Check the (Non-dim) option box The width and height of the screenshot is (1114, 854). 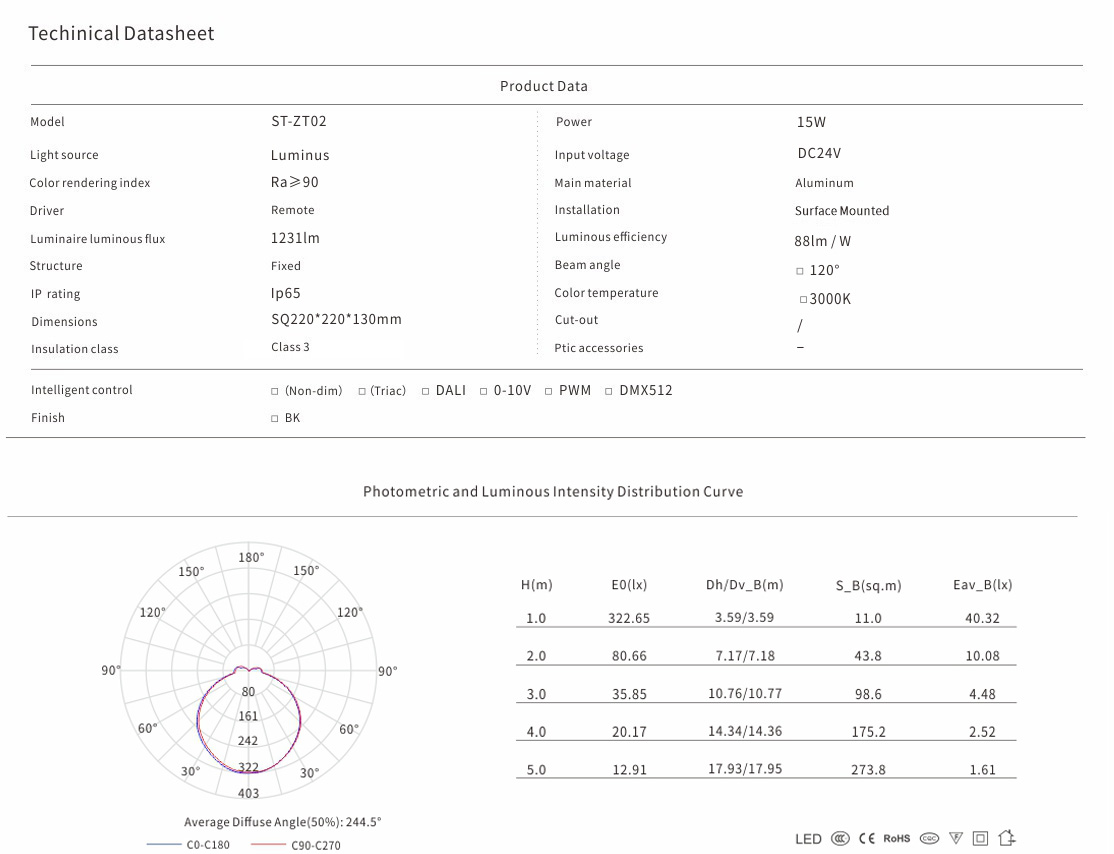point(275,391)
